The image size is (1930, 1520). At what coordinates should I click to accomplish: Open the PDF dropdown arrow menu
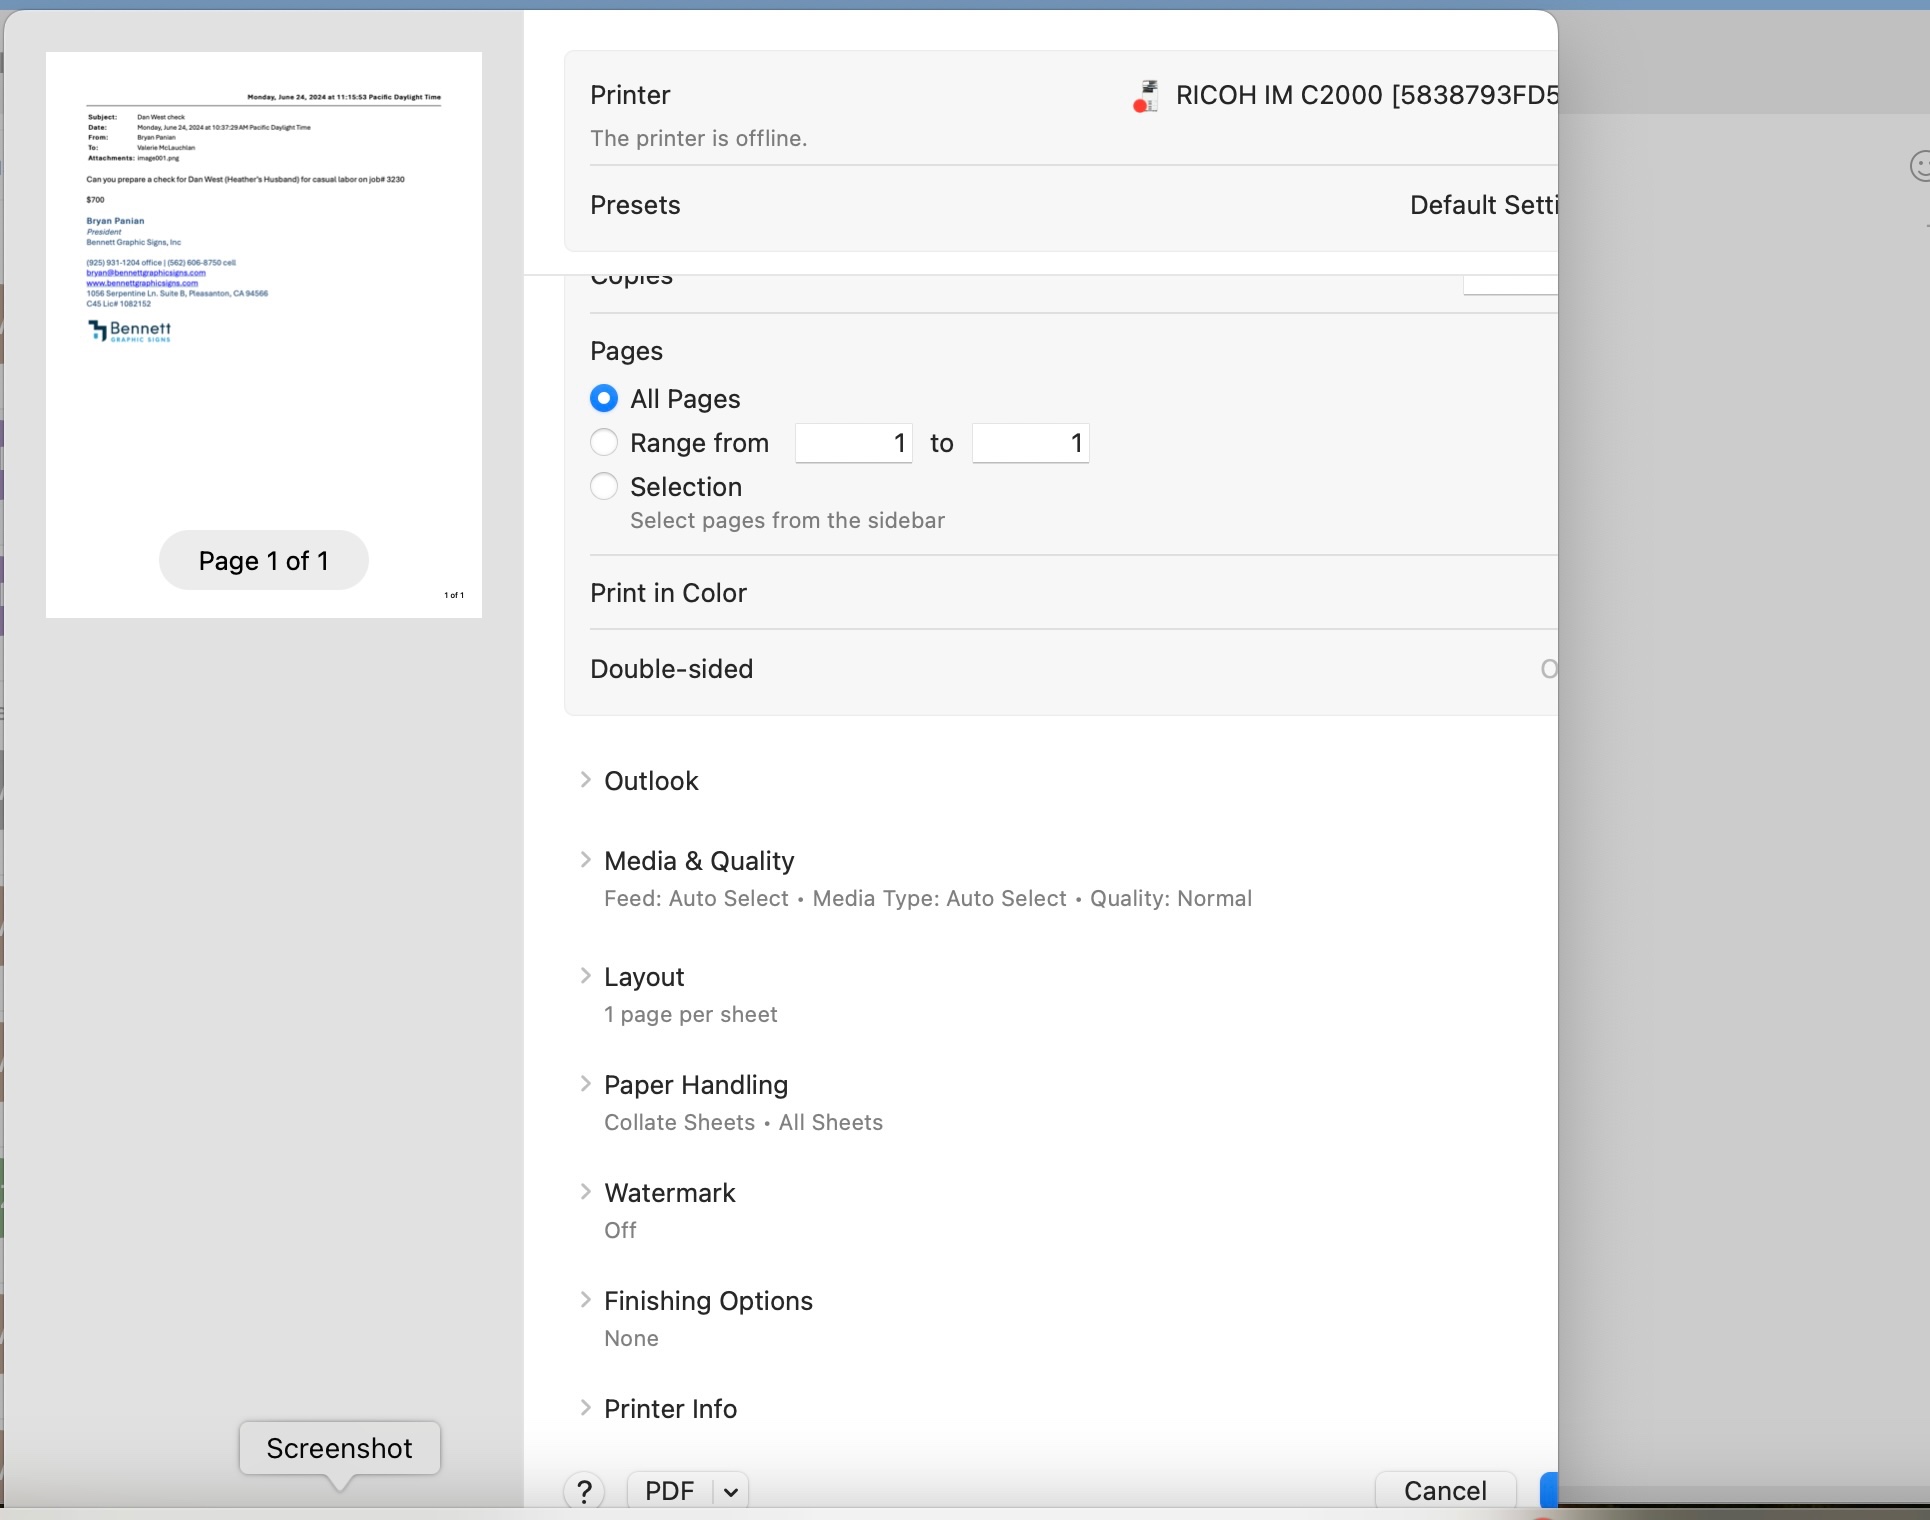(731, 1491)
